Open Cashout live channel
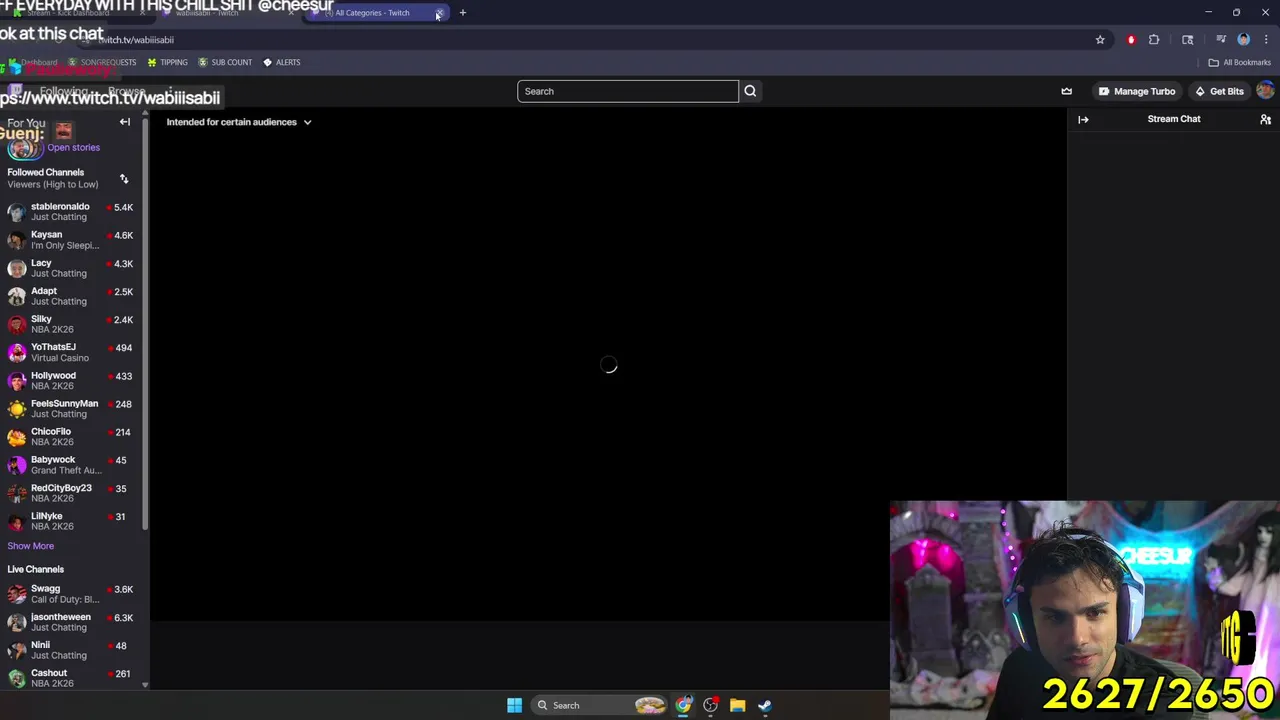The image size is (1280, 720). 72,678
